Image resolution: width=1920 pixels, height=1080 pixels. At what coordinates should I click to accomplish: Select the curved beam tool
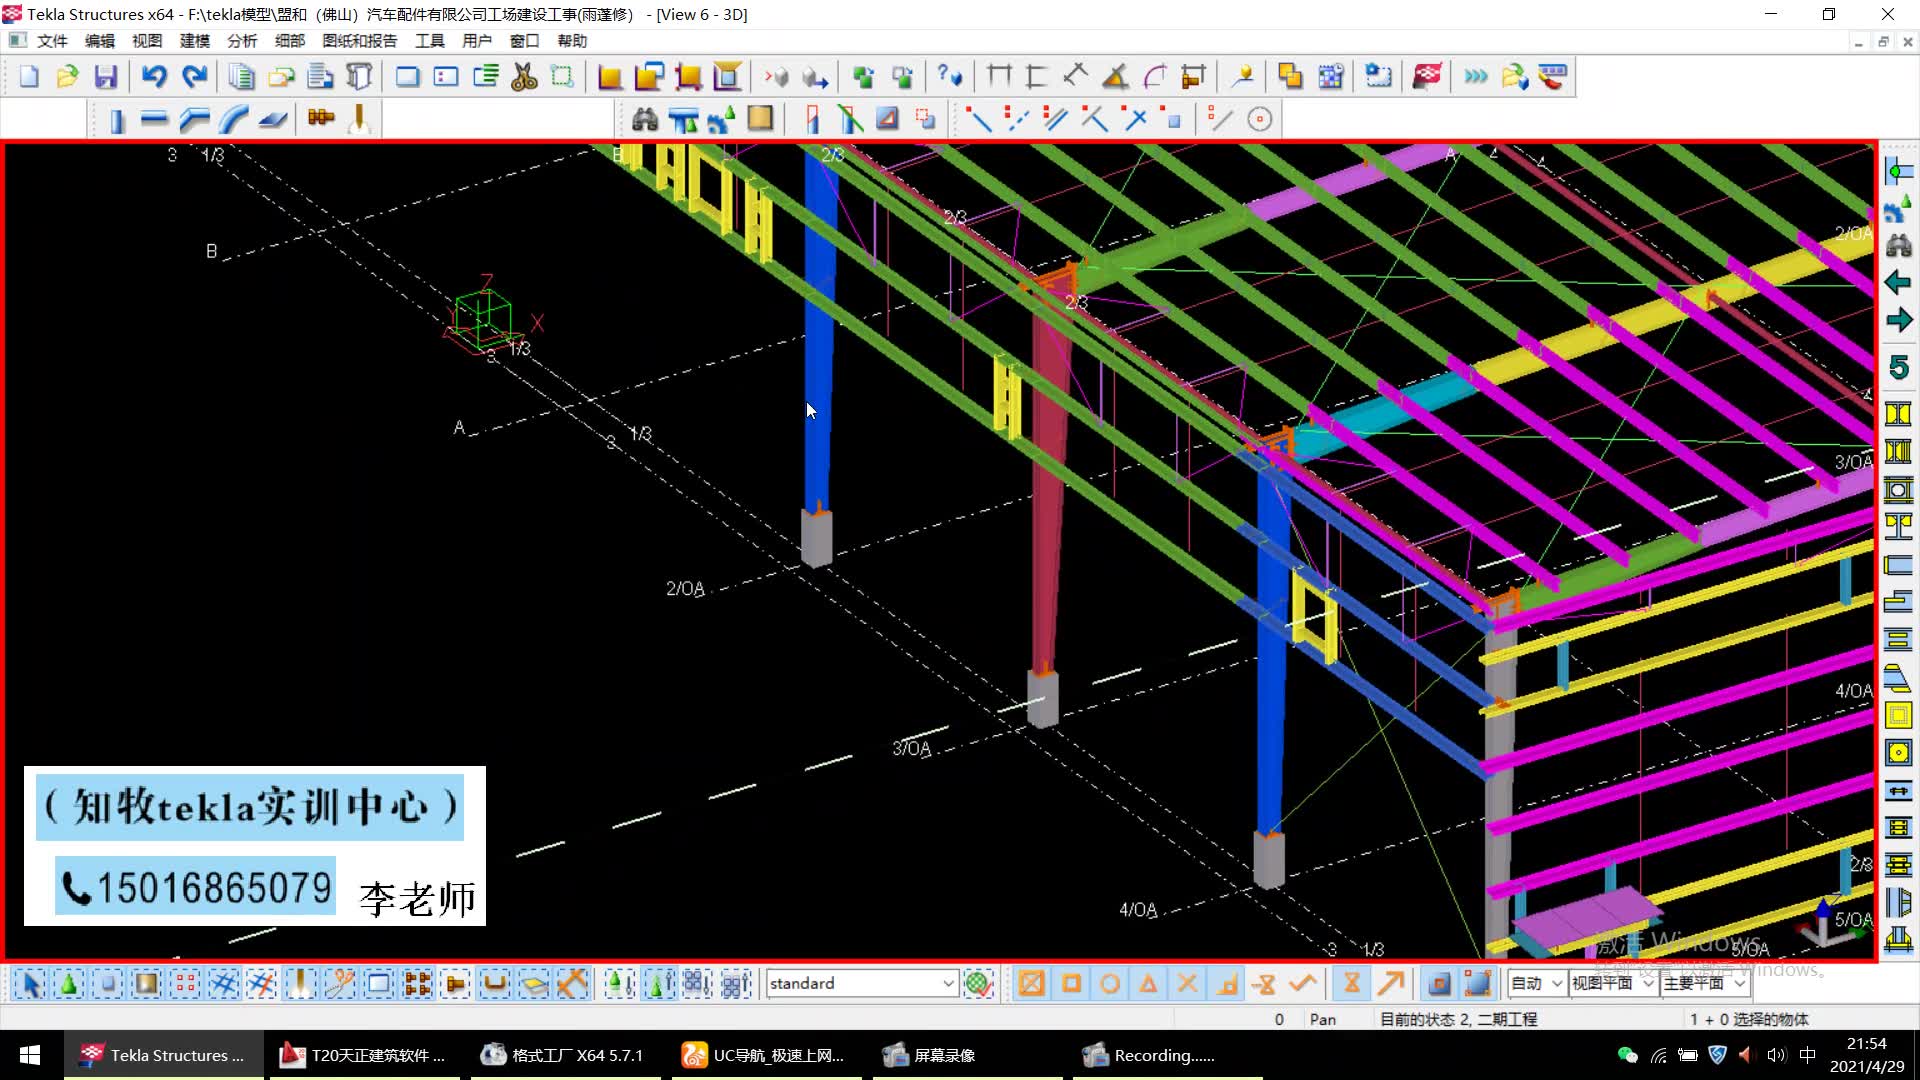click(x=233, y=120)
